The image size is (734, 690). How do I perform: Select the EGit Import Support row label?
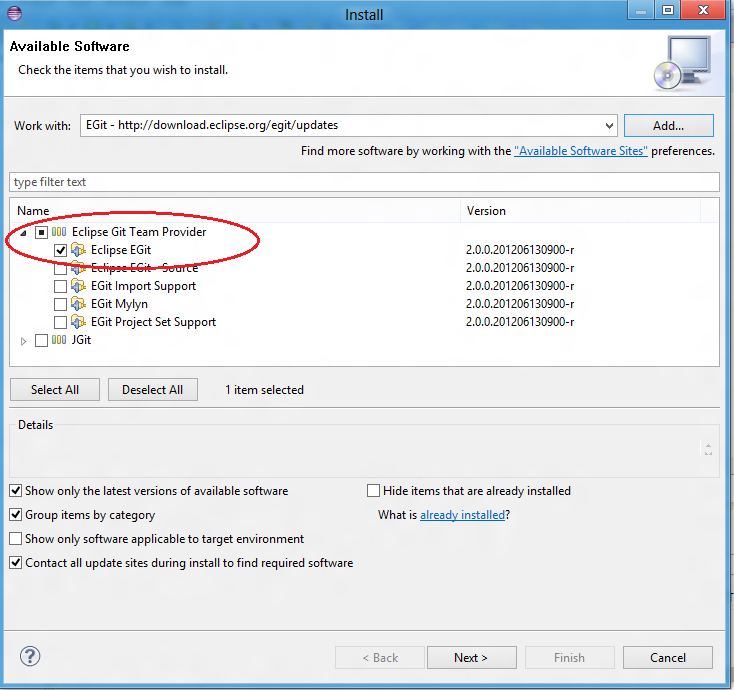tap(143, 286)
